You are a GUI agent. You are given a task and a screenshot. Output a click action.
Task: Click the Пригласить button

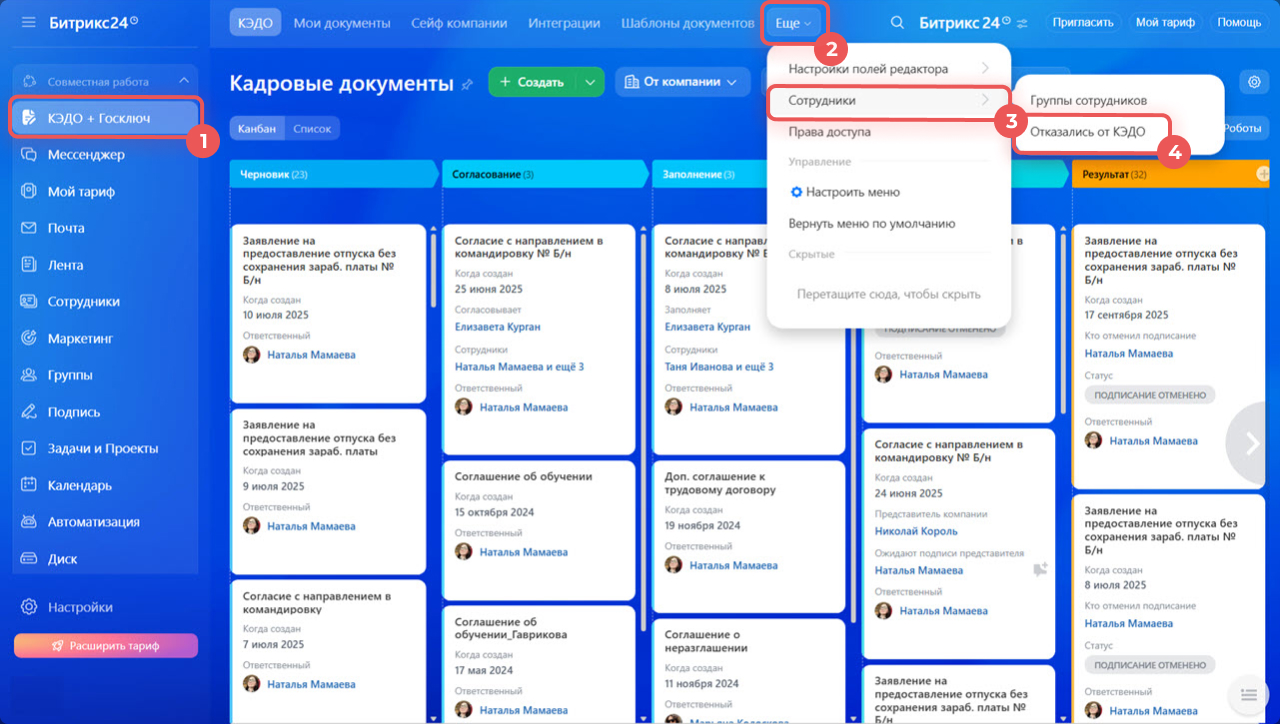(x=1082, y=22)
